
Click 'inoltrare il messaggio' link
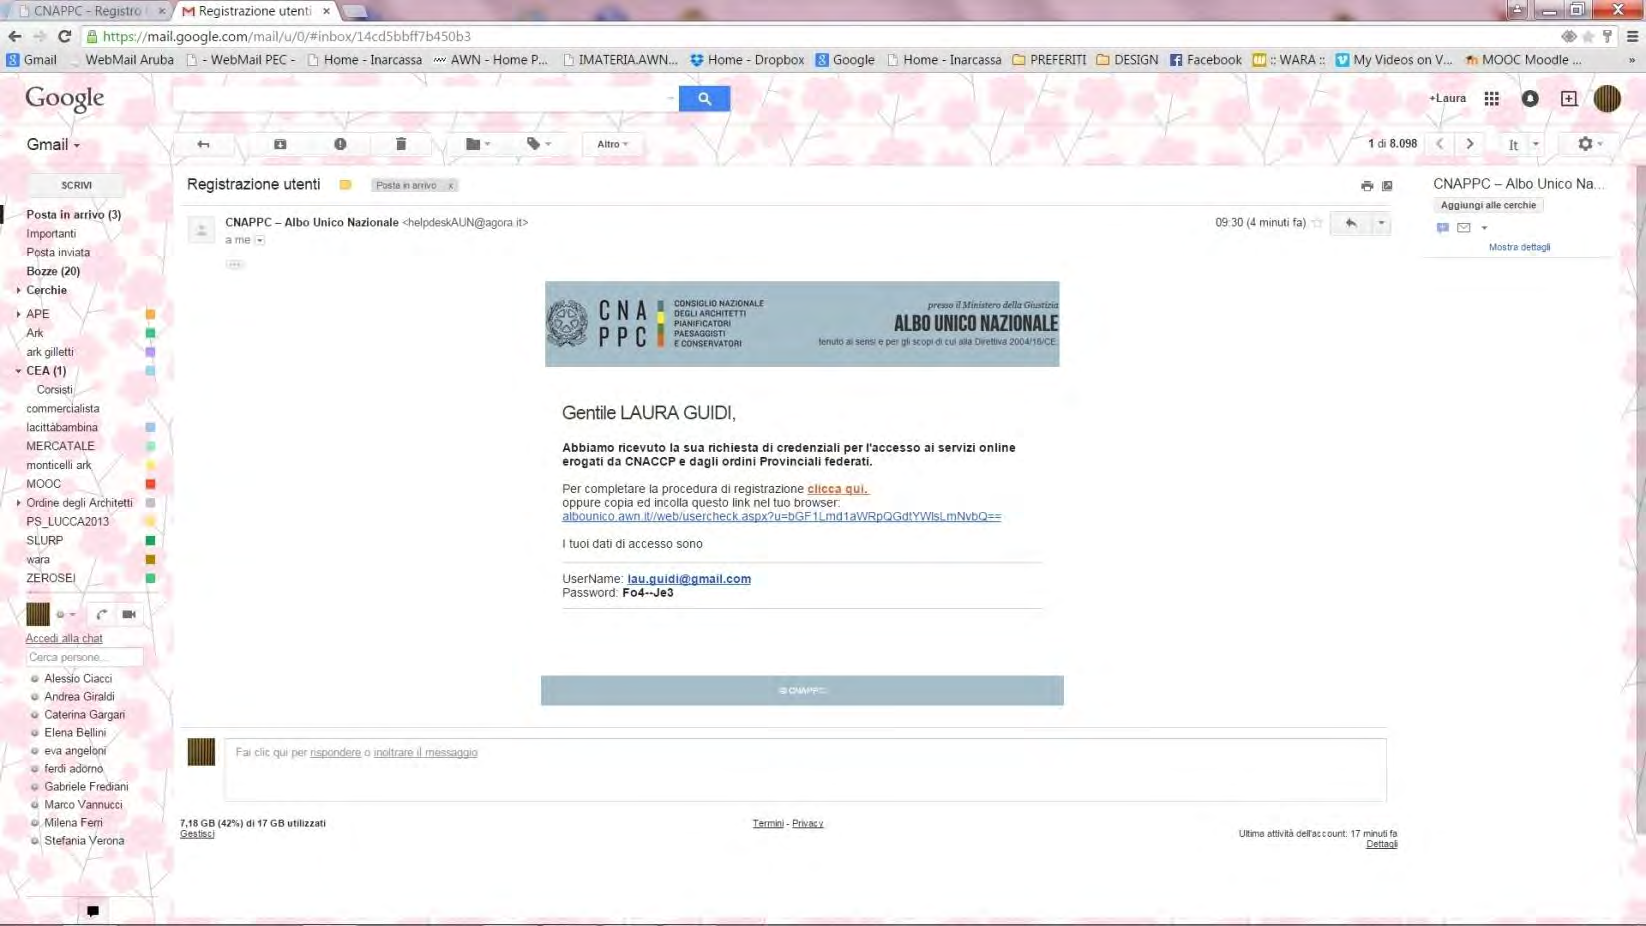(425, 753)
